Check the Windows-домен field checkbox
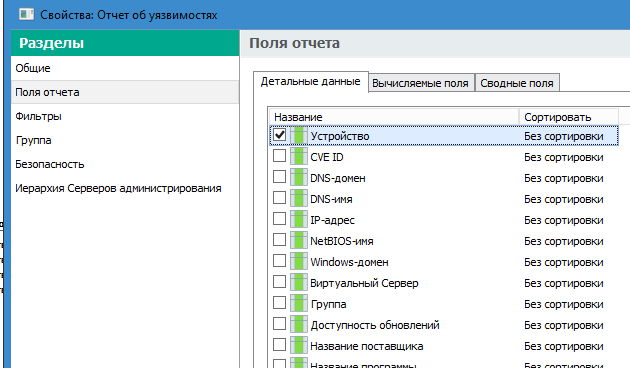 pyautogui.click(x=279, y=260)
